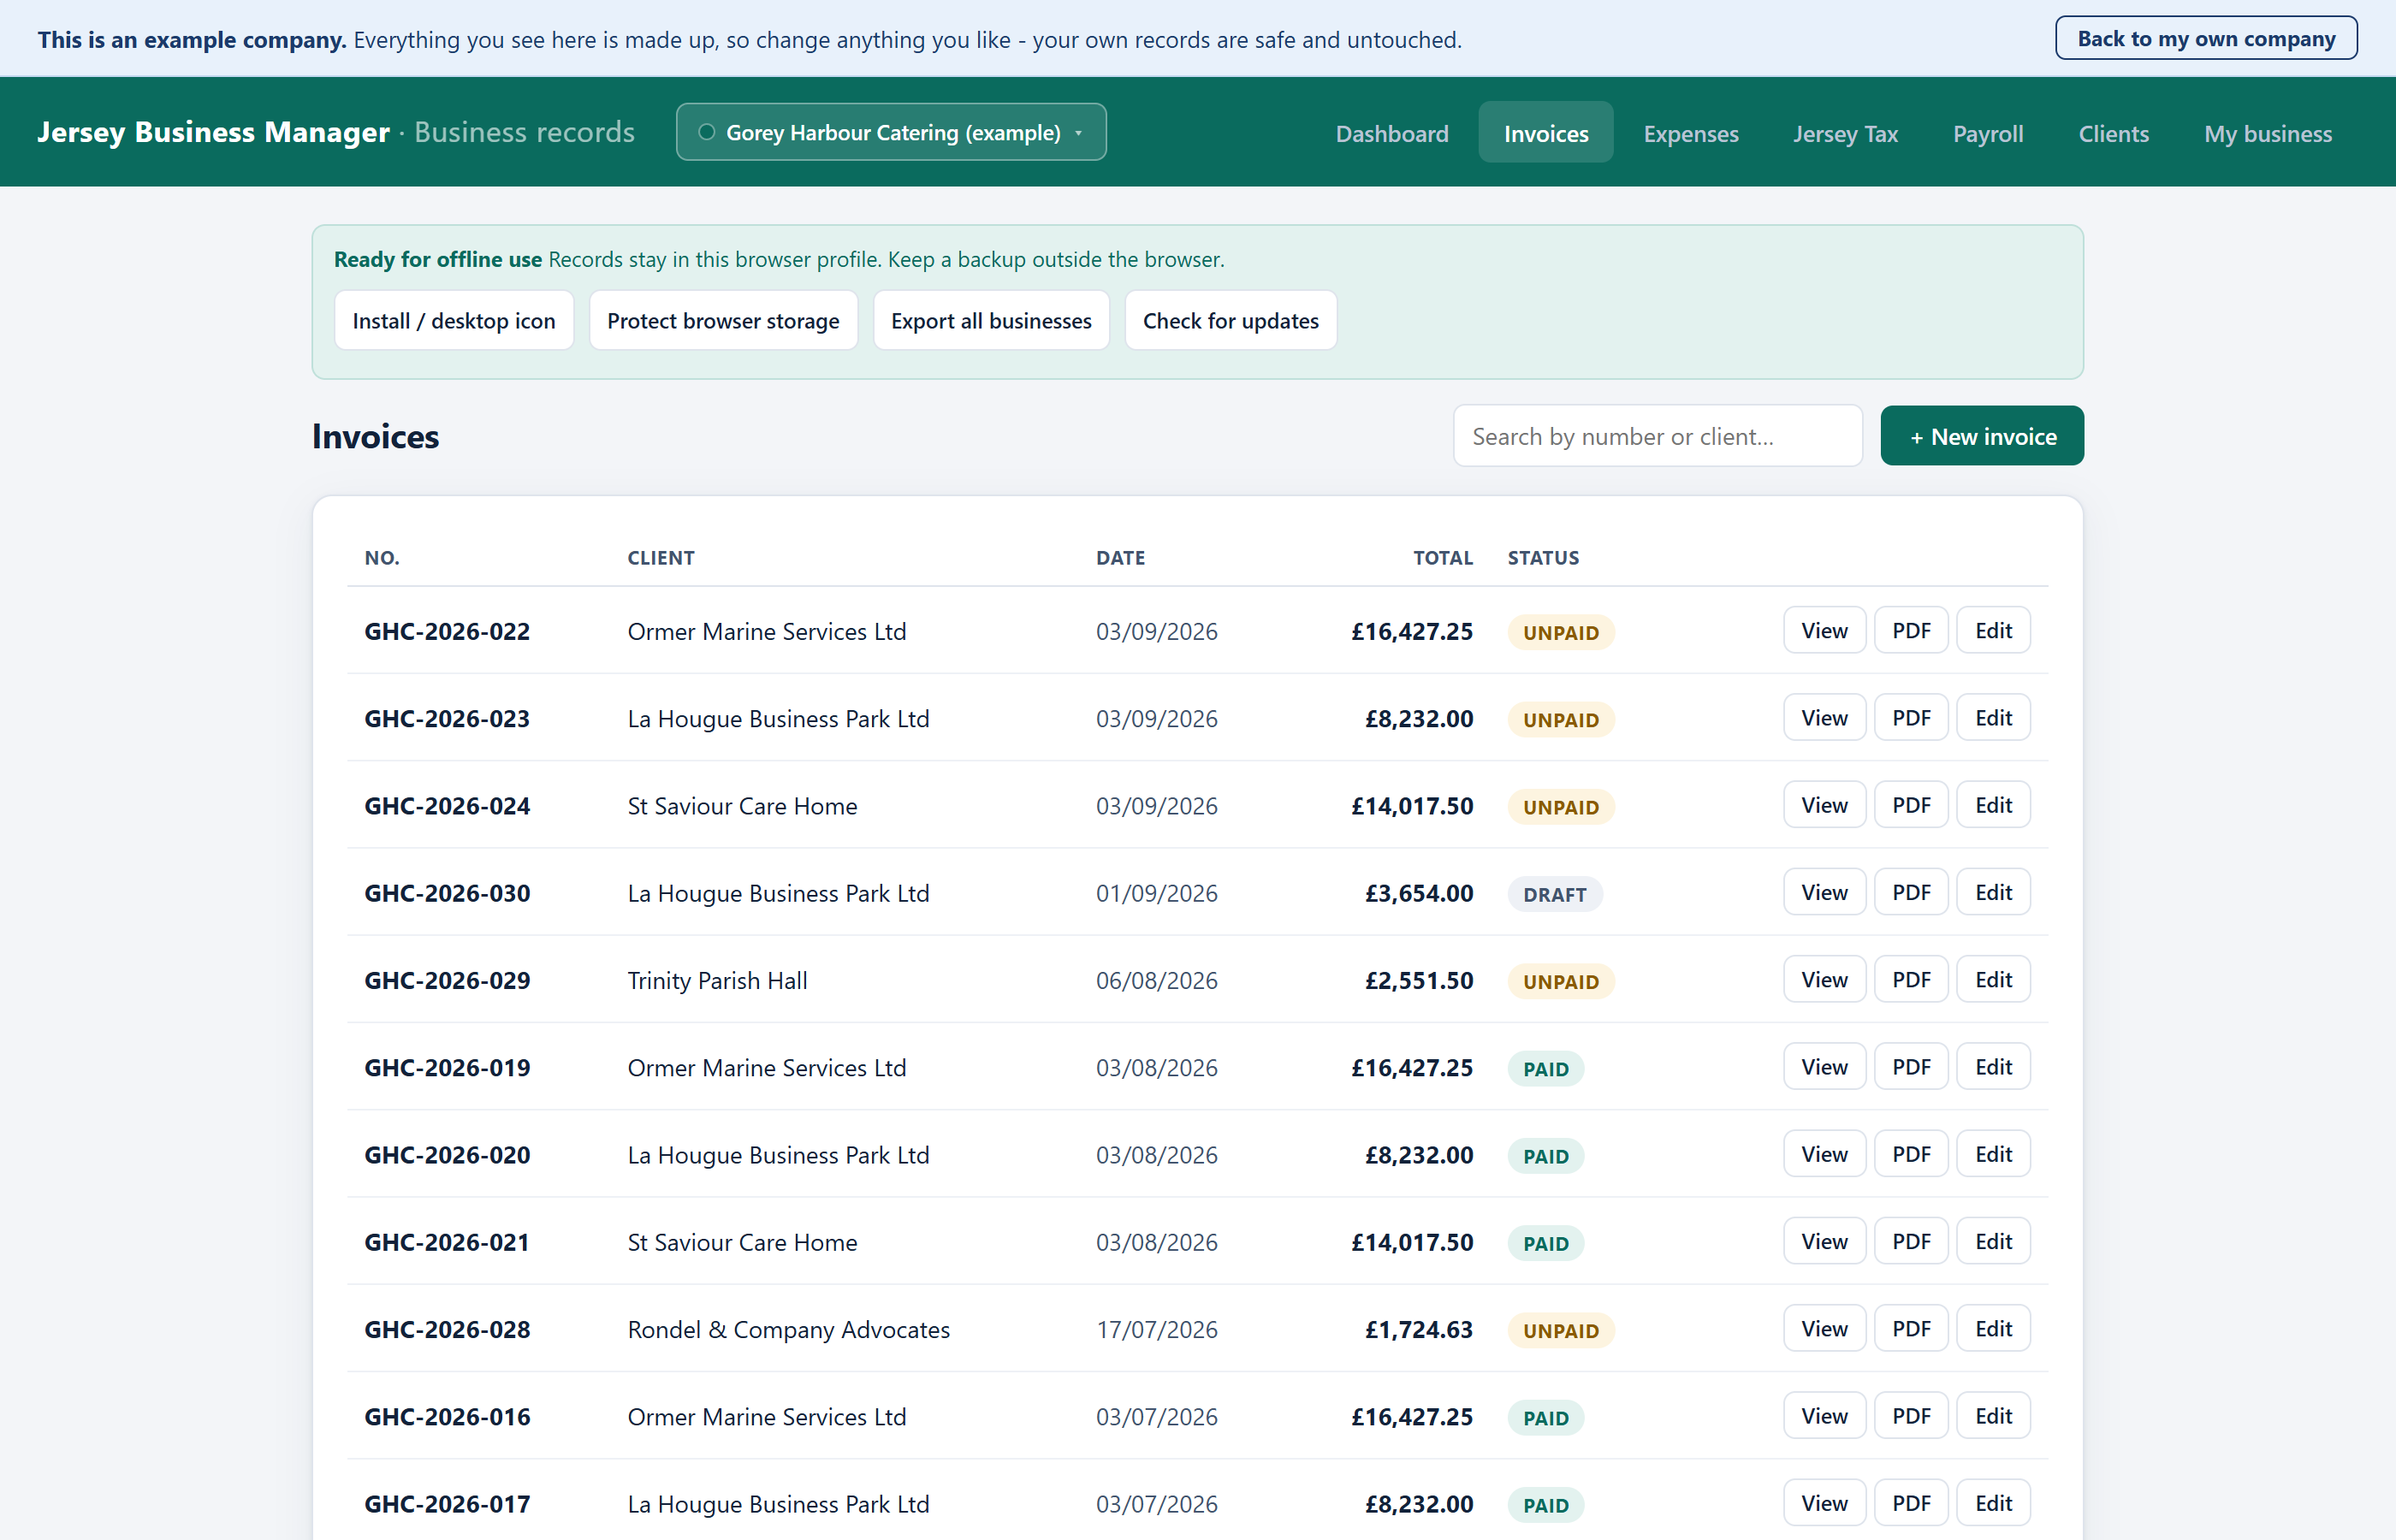Open the Invoices tab
Screen dimensions: 2396x1540
[1545, 133]
